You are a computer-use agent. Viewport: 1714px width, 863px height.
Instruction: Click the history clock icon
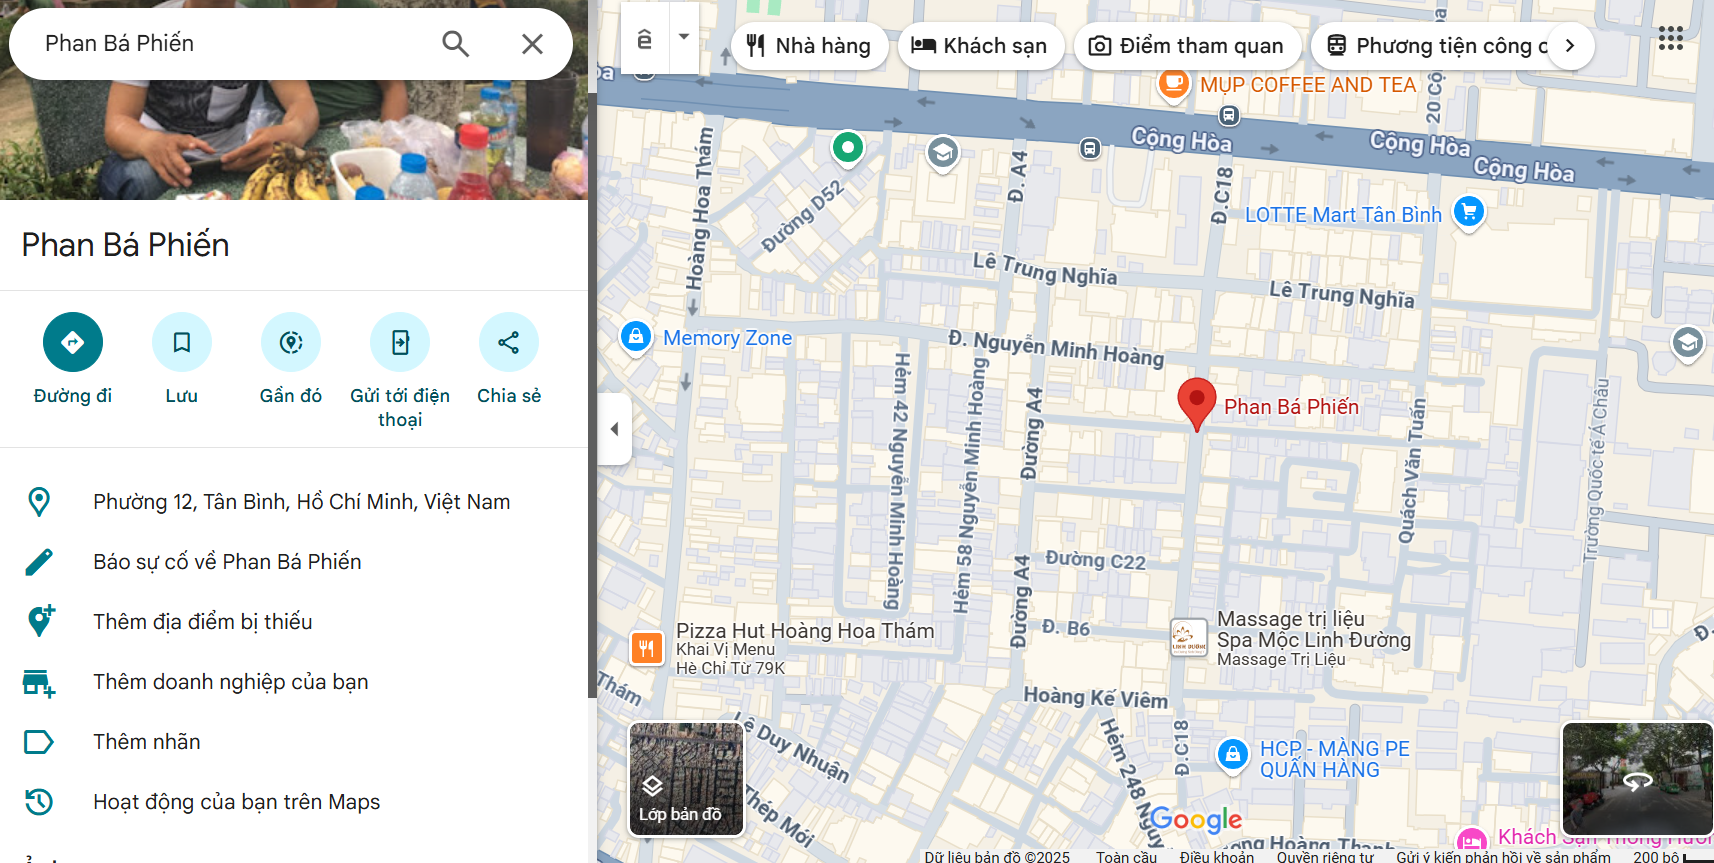pos(39,802)
